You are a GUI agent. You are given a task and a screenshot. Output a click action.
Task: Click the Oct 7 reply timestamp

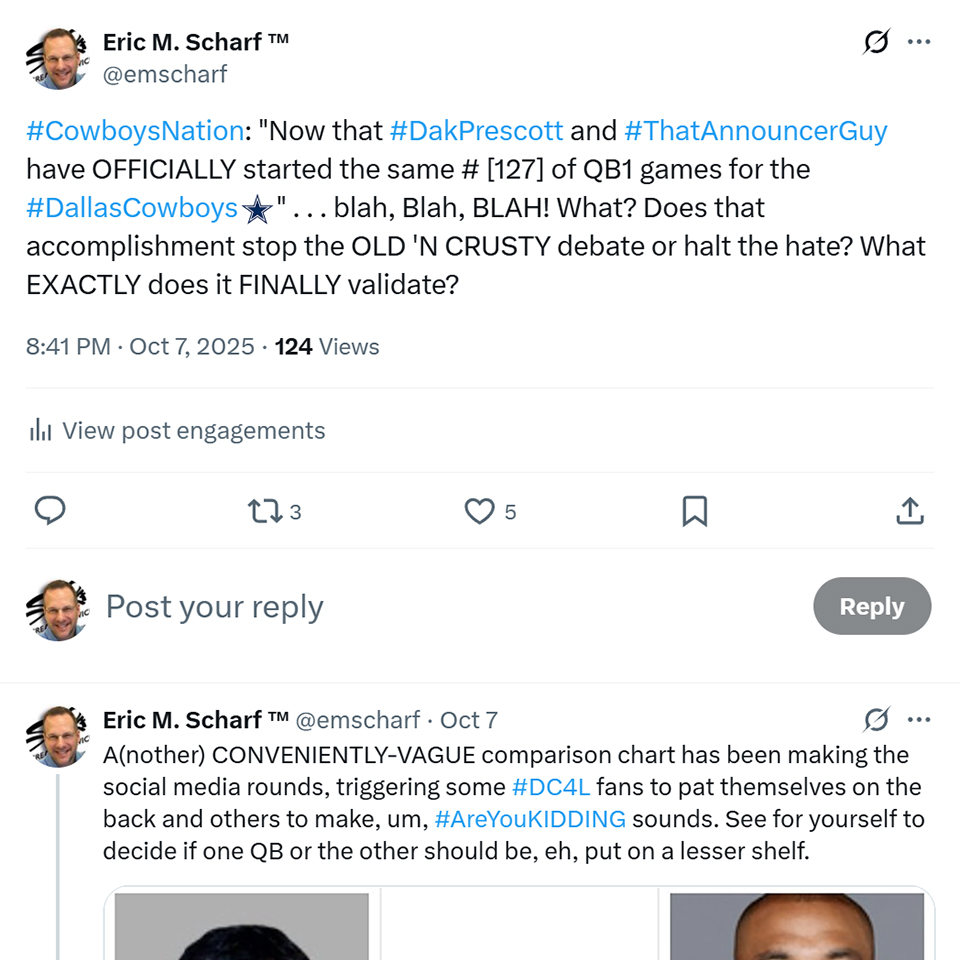(x=469, y=720)
